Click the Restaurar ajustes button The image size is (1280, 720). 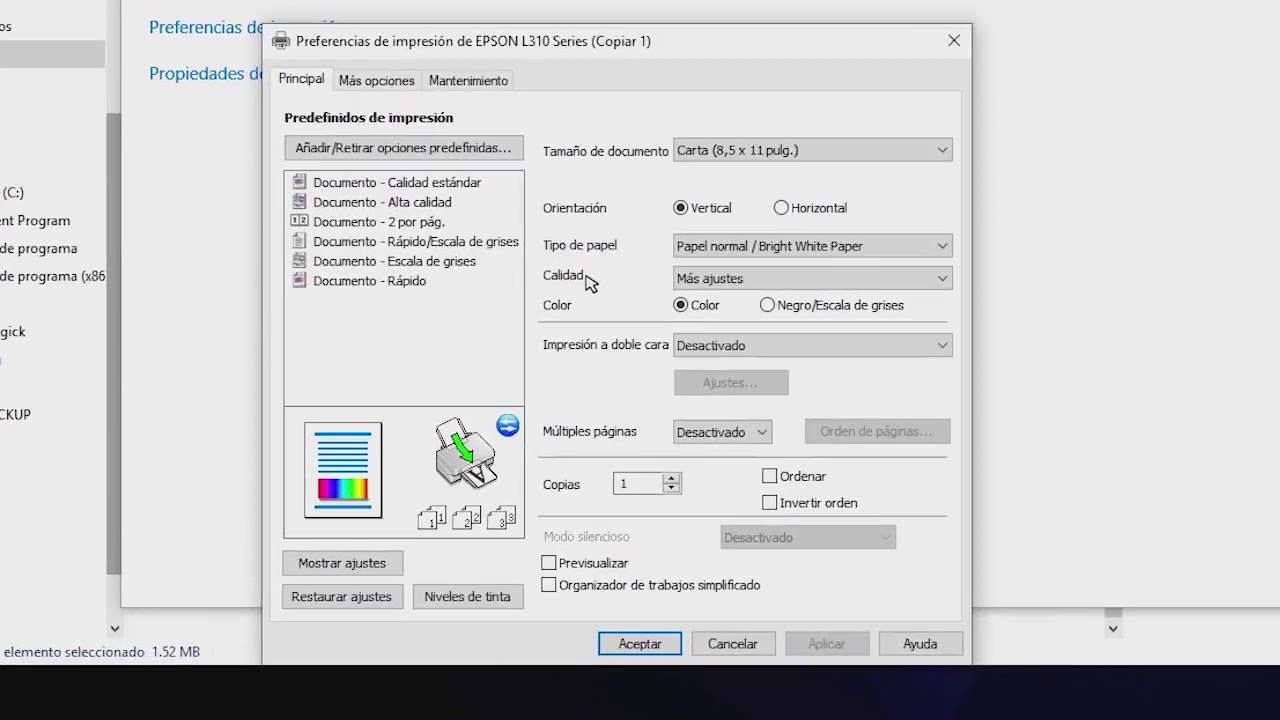pyautogui.click(x=342, y=597)
